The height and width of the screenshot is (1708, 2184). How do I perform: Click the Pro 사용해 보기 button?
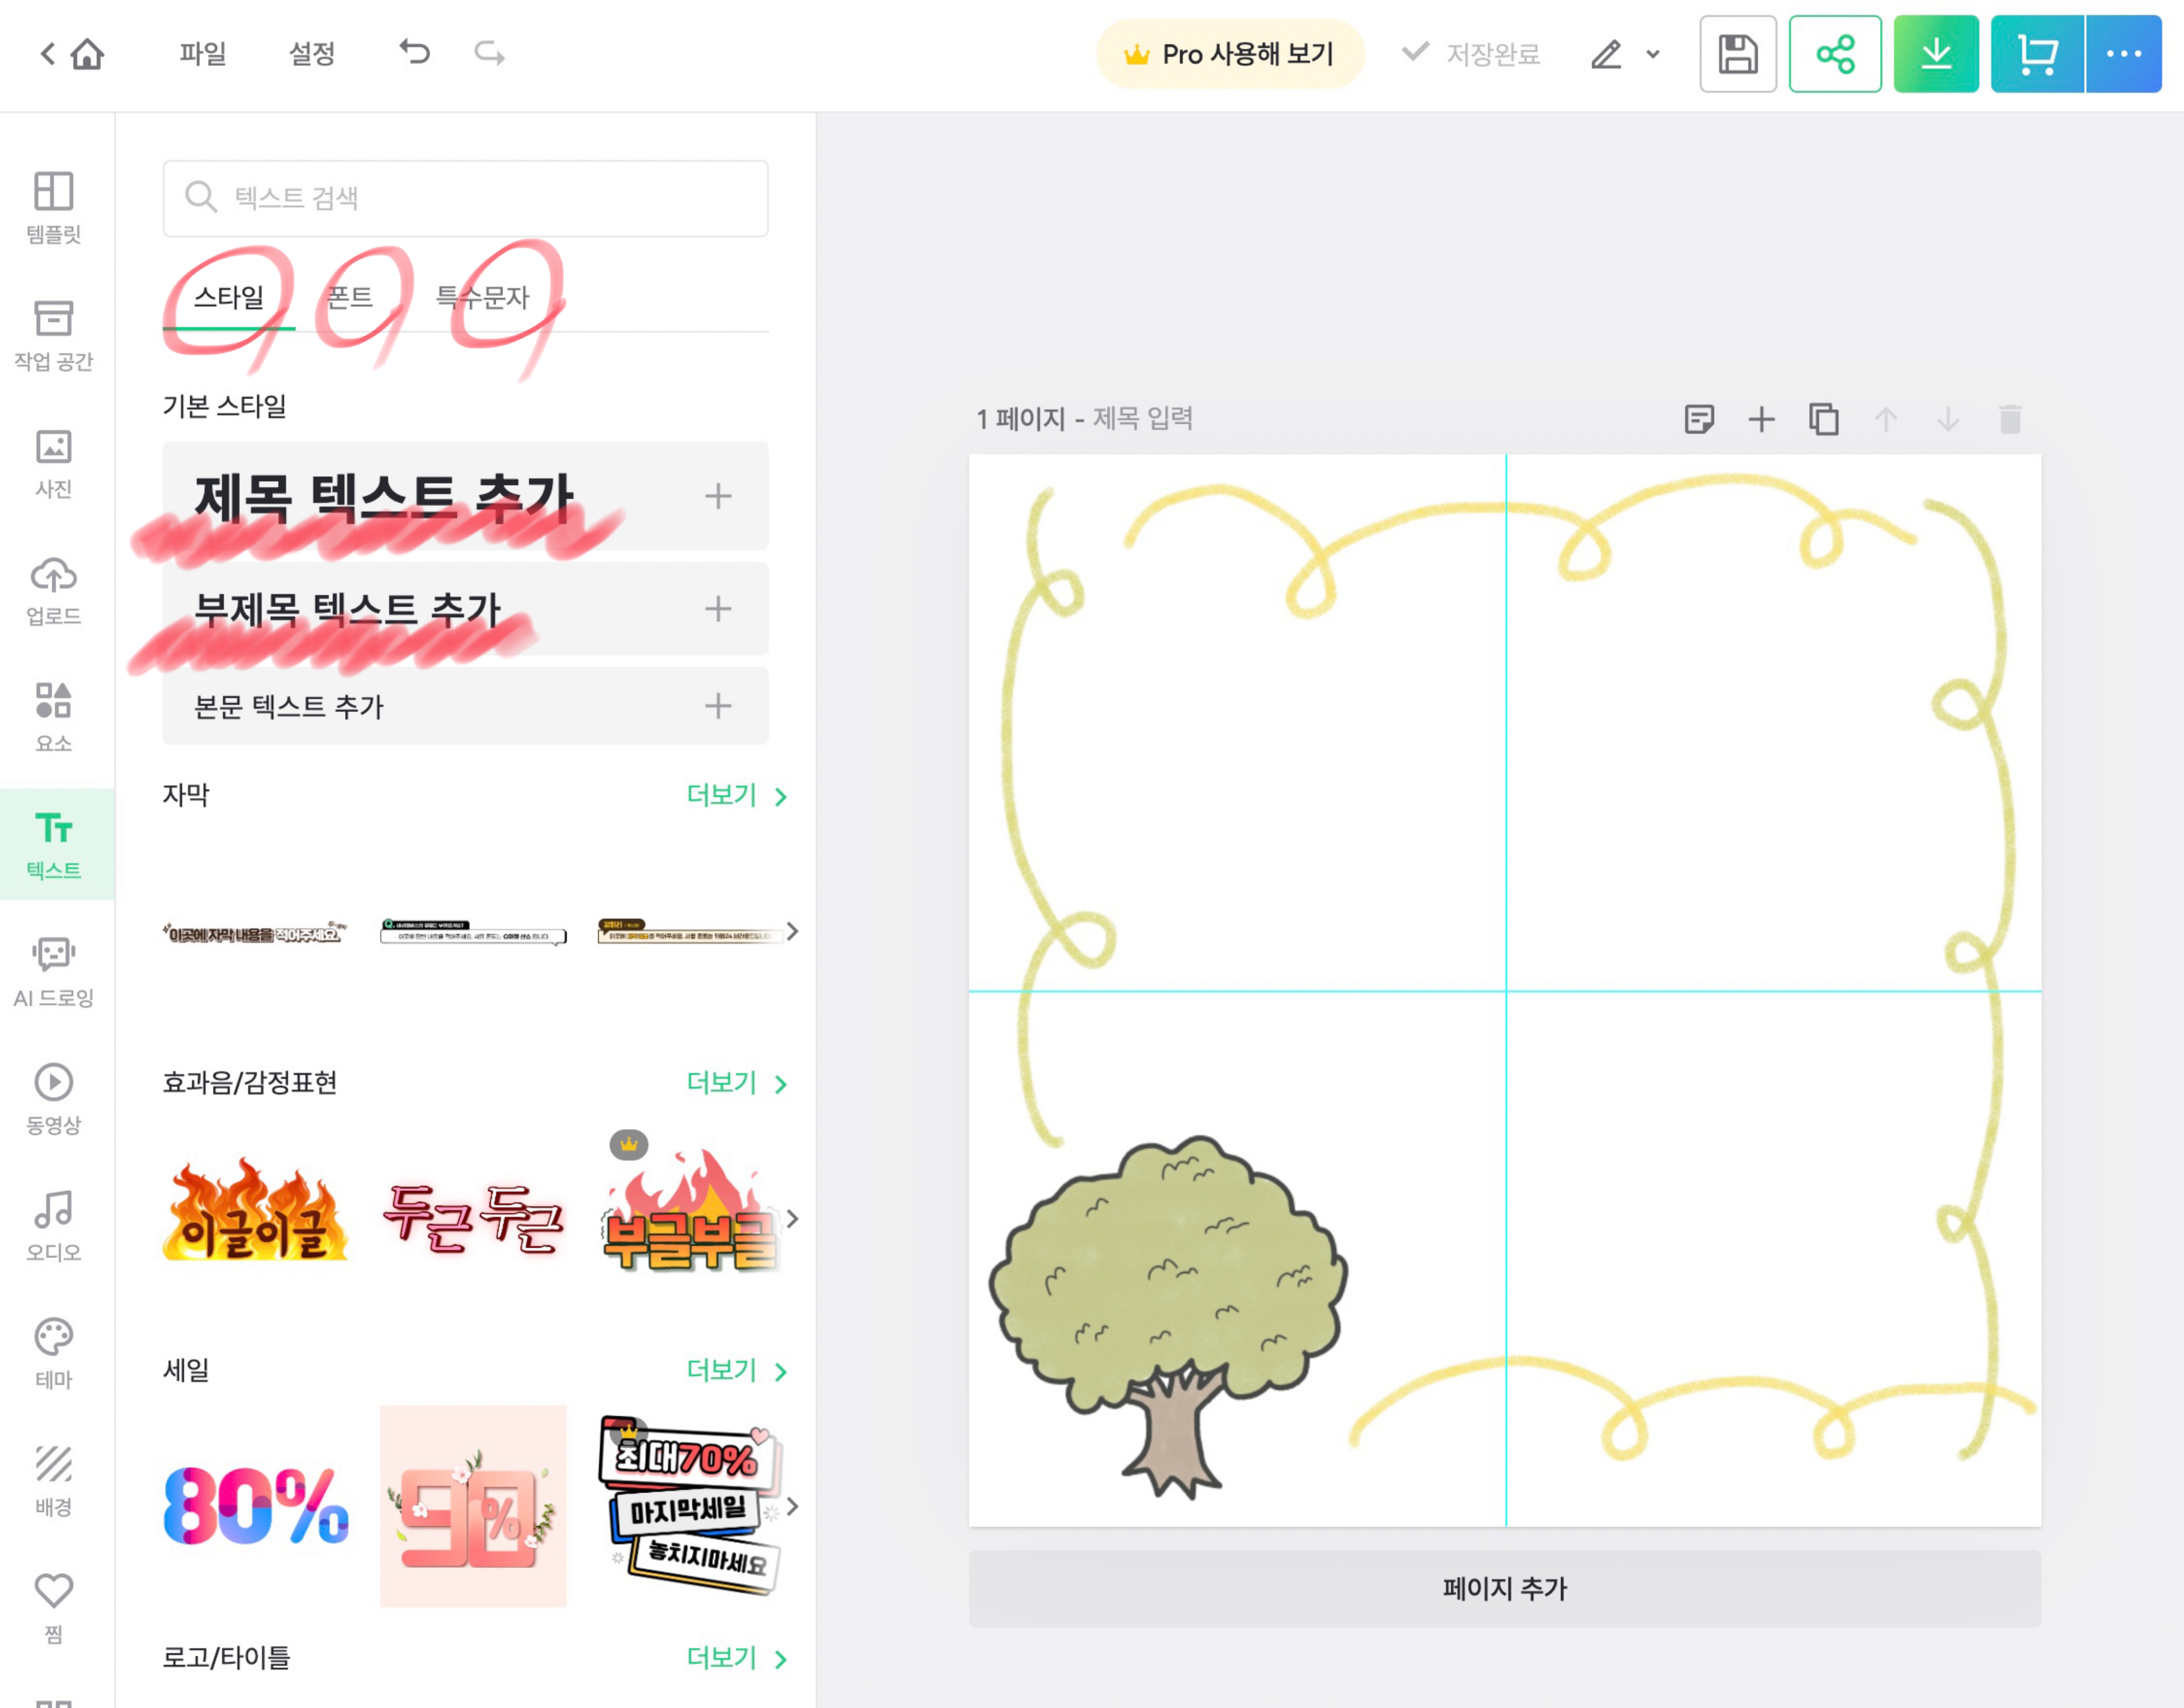1230,54
